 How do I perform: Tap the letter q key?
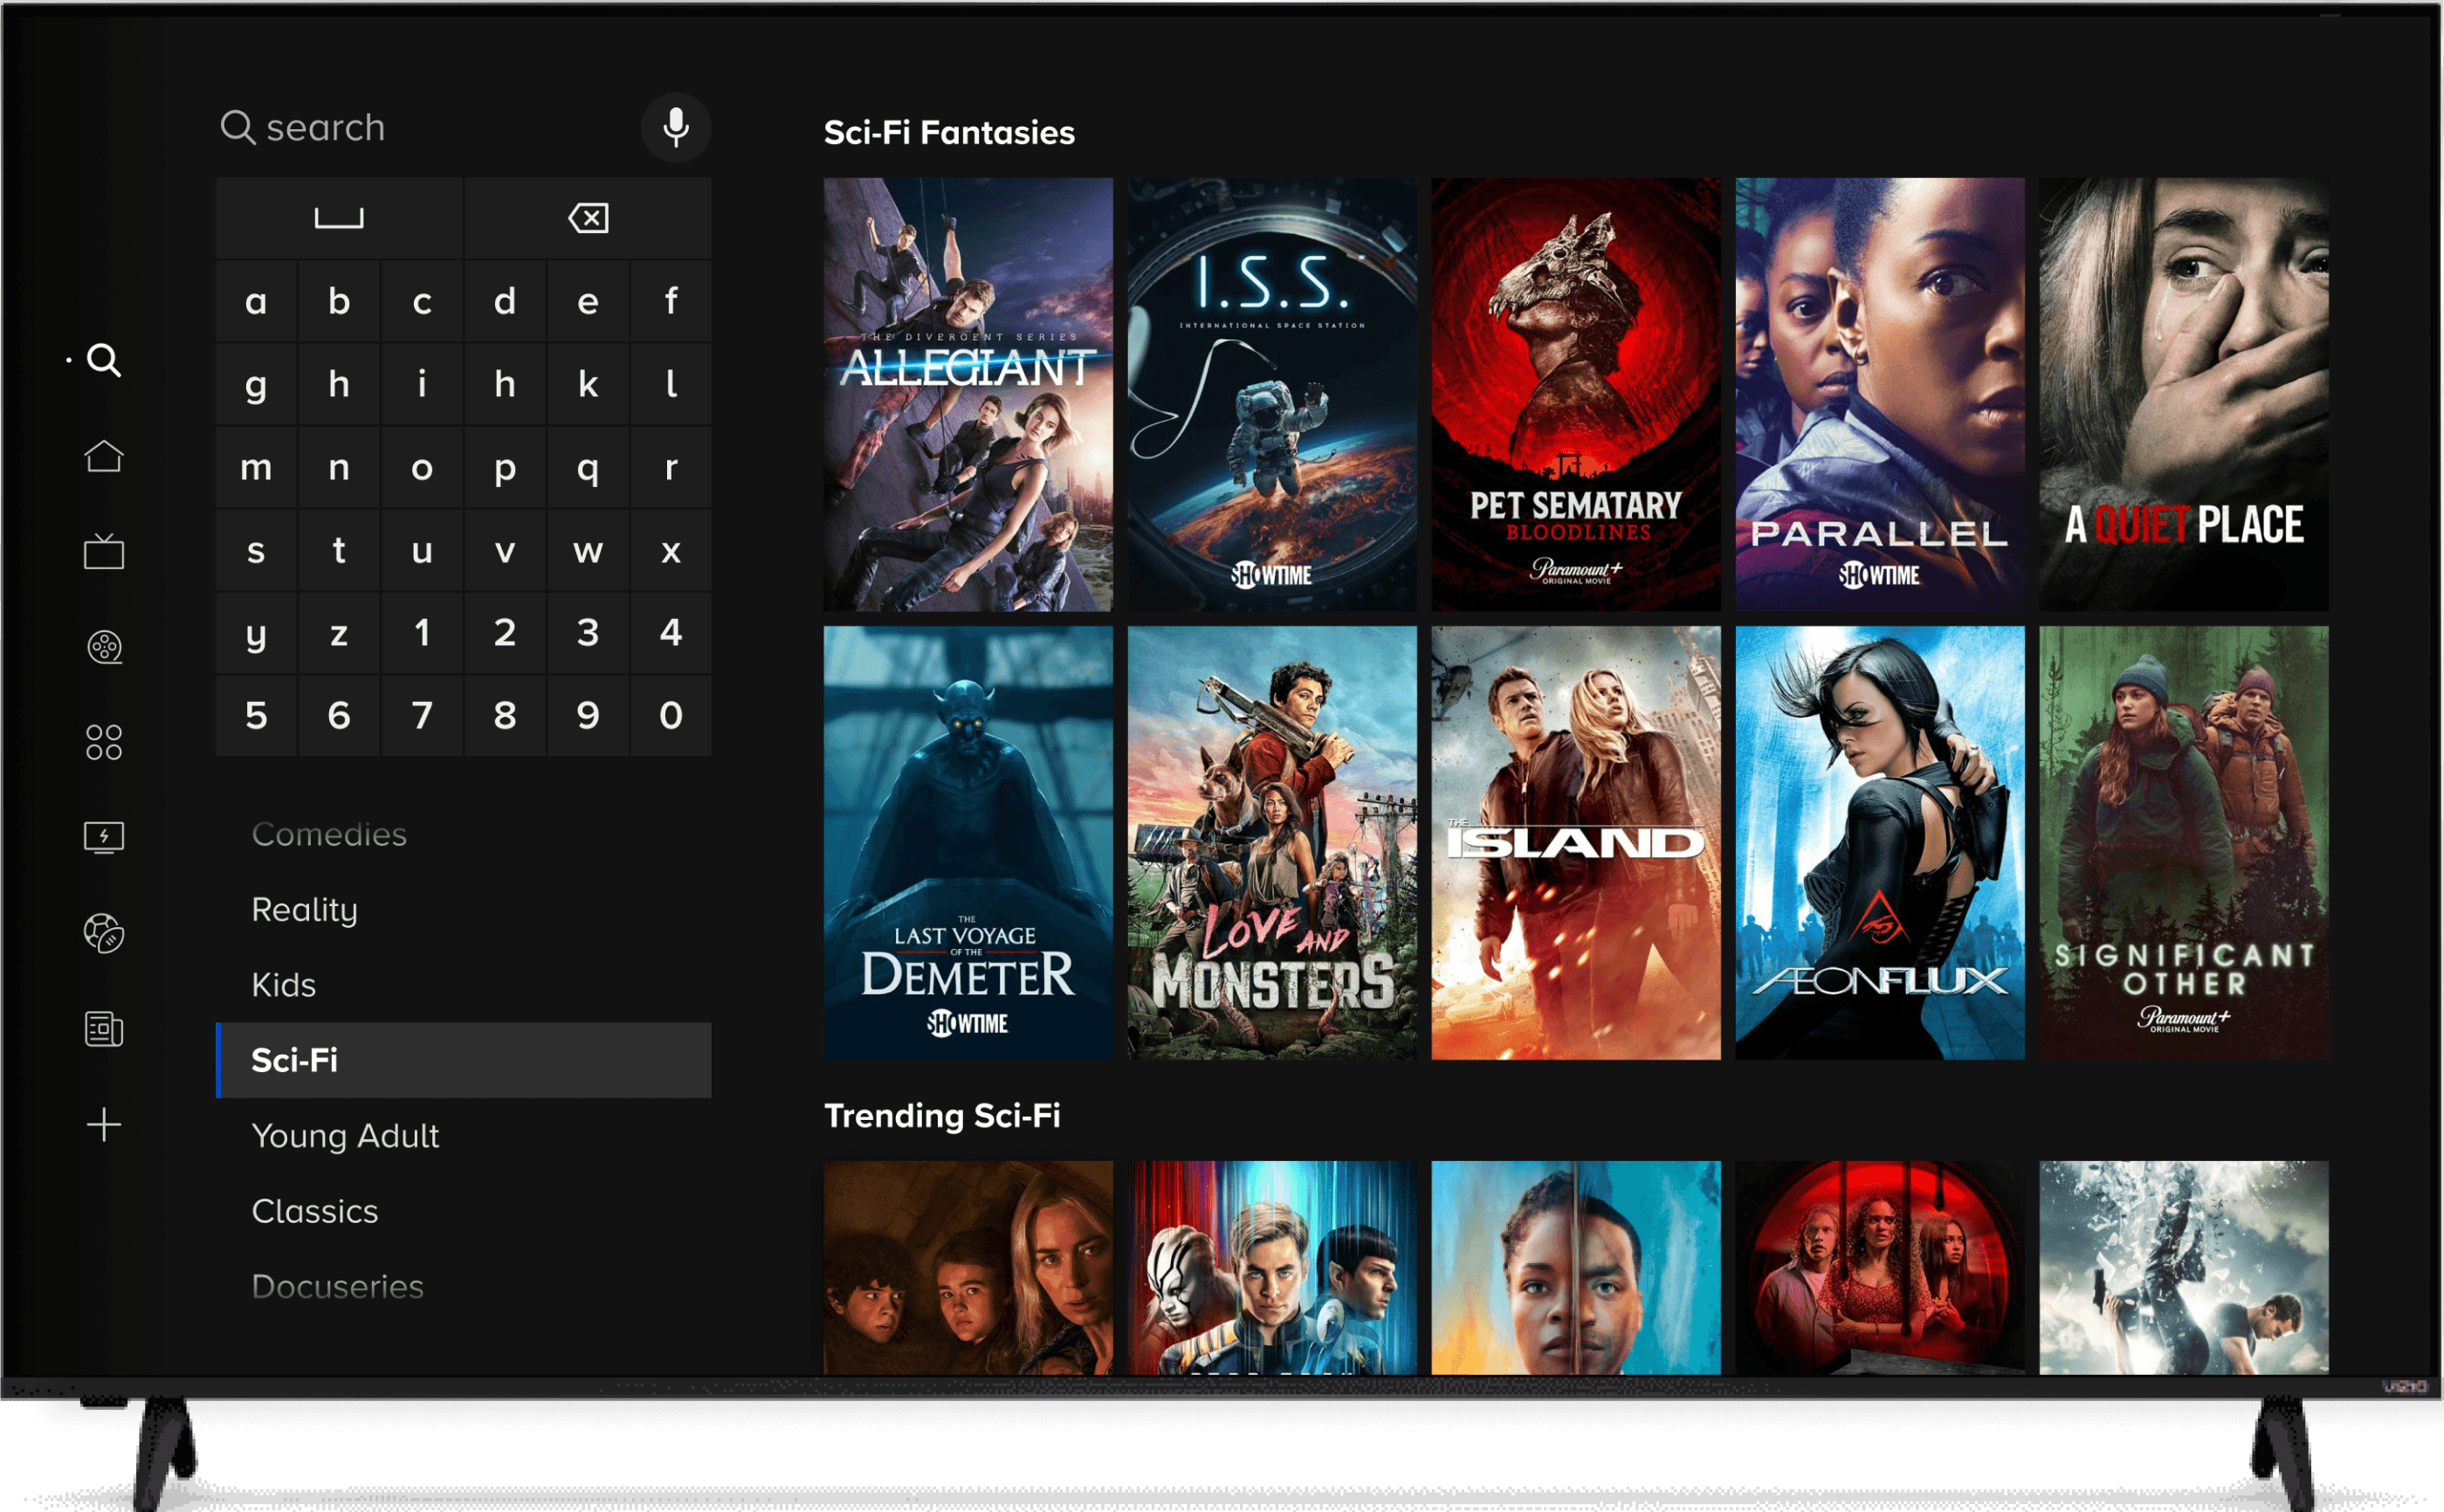pyautogui.click(x=588, y=467)
